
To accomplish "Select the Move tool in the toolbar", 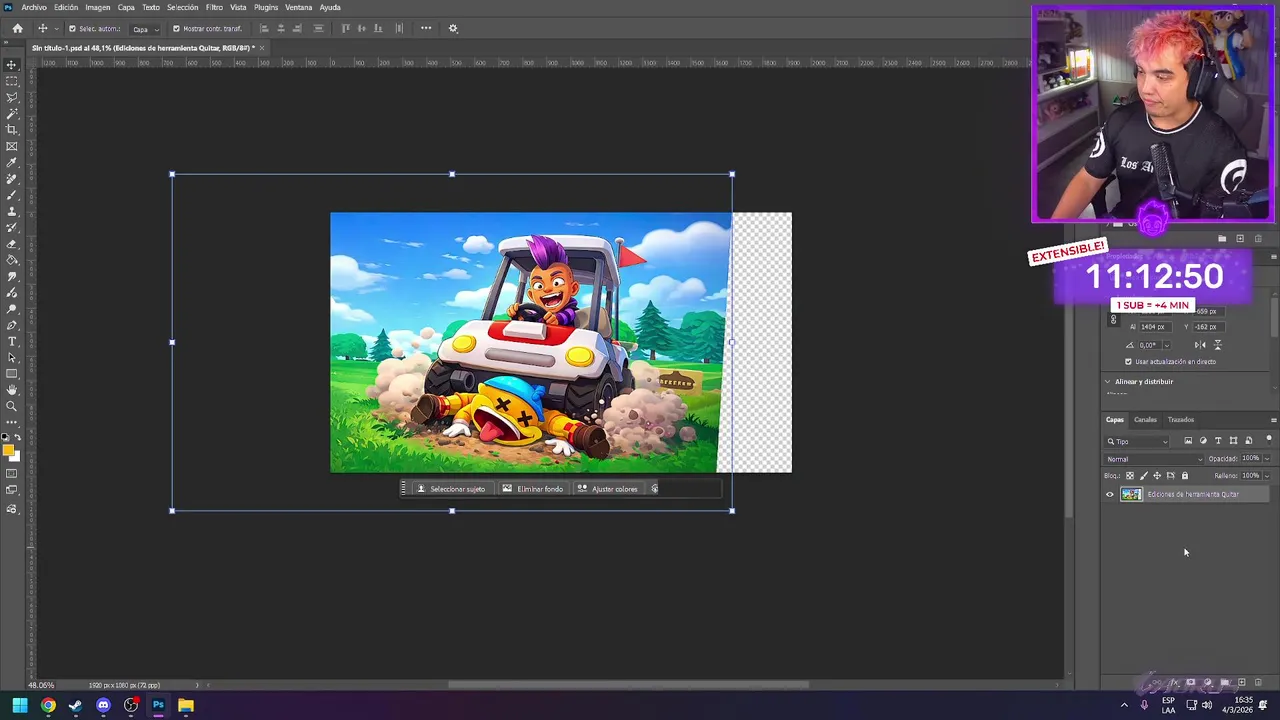I will [12, 65].
